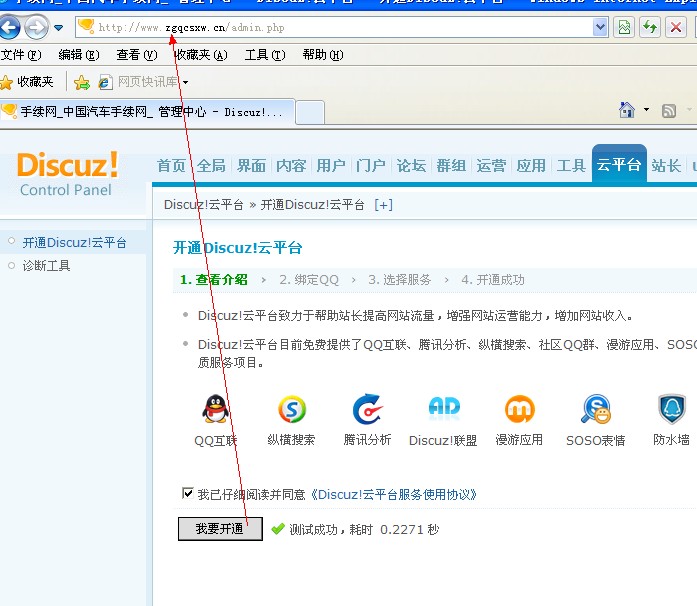
Task: Expand the 网页快讯库 dropdown arrow
Action: coord(185,82)
